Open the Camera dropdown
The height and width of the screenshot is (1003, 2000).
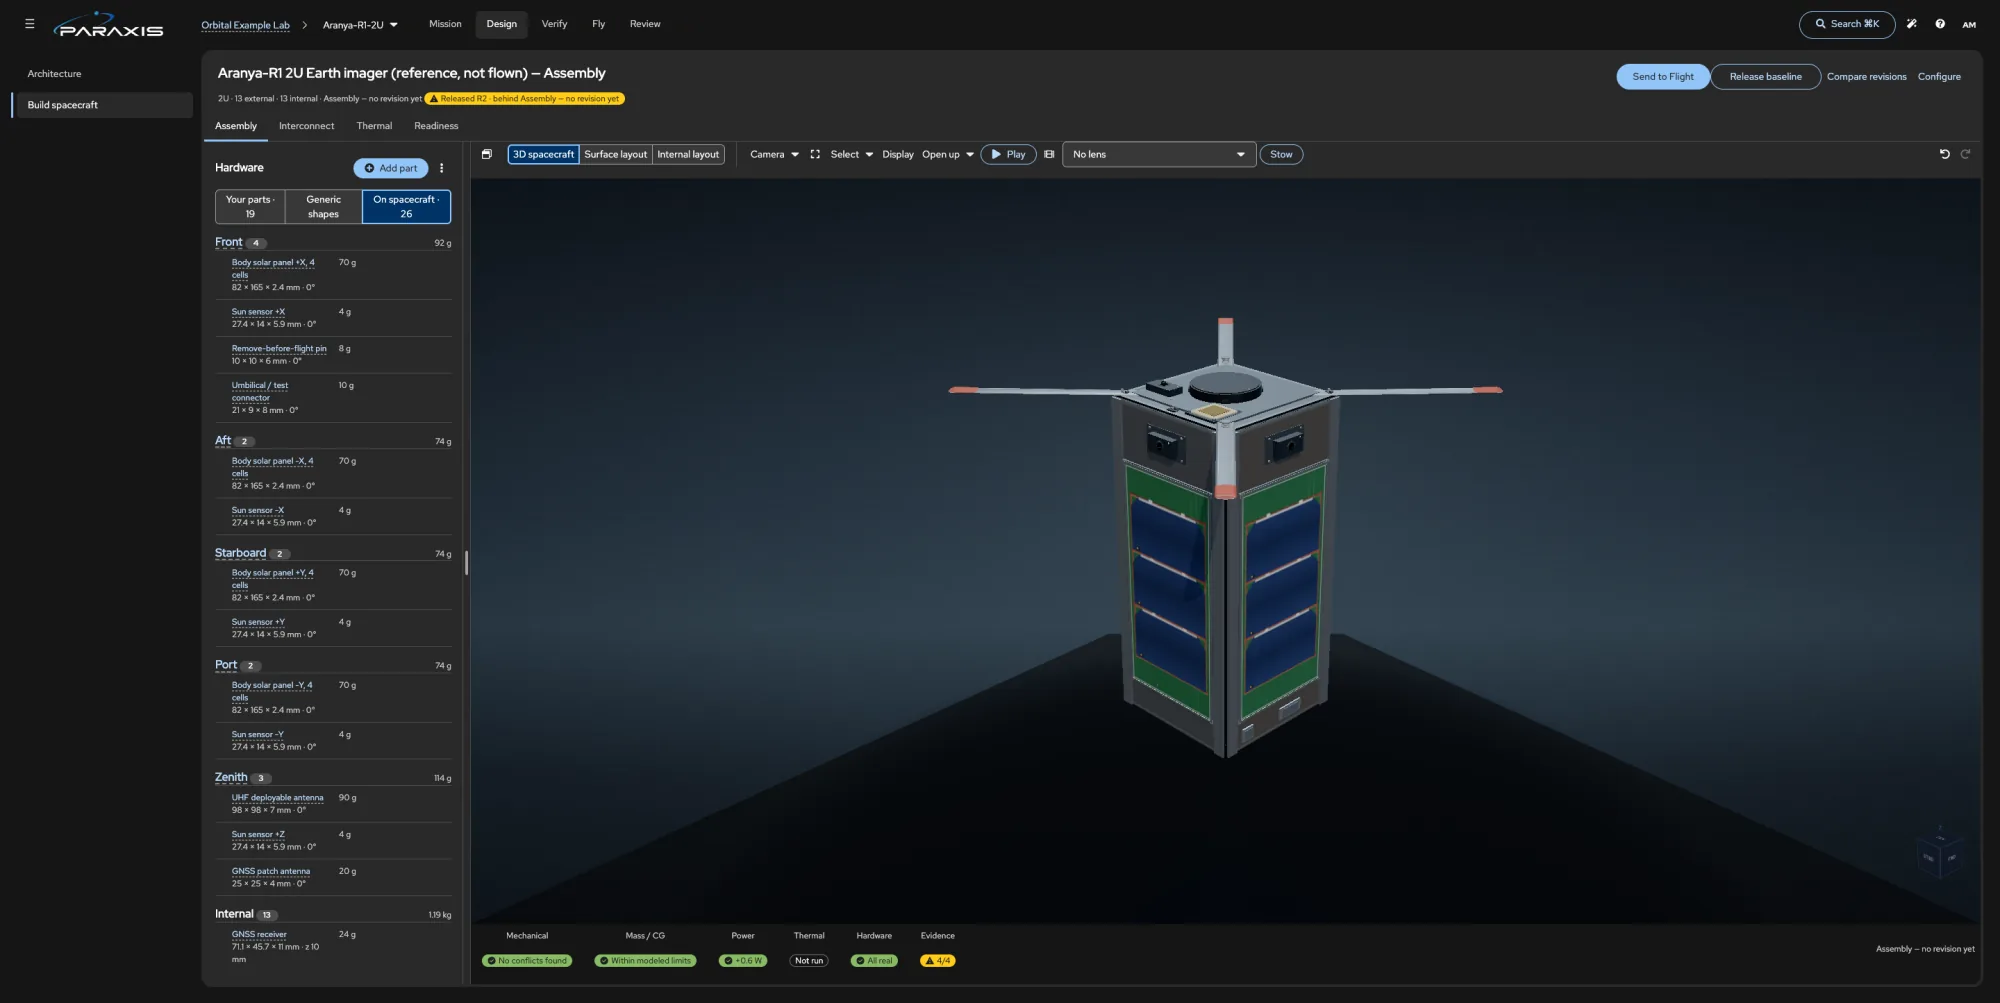coord(774,154)
